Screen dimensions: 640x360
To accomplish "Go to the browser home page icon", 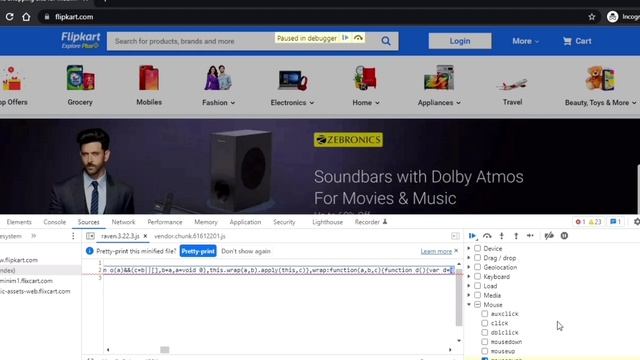I will click(x=26, y=17).
